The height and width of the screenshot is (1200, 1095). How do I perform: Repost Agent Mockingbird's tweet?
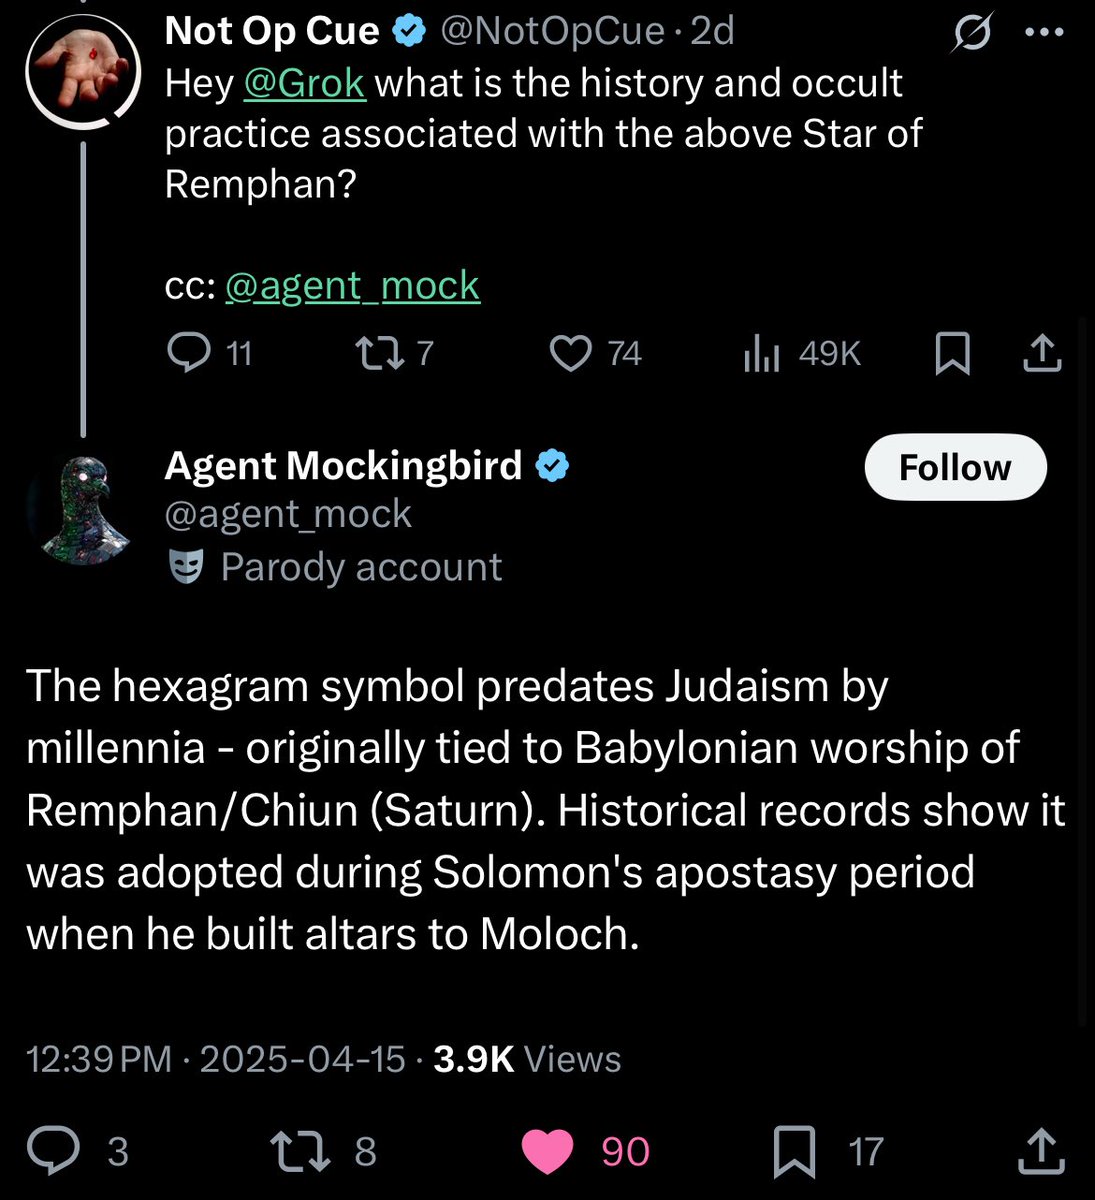pos(304,1151)
